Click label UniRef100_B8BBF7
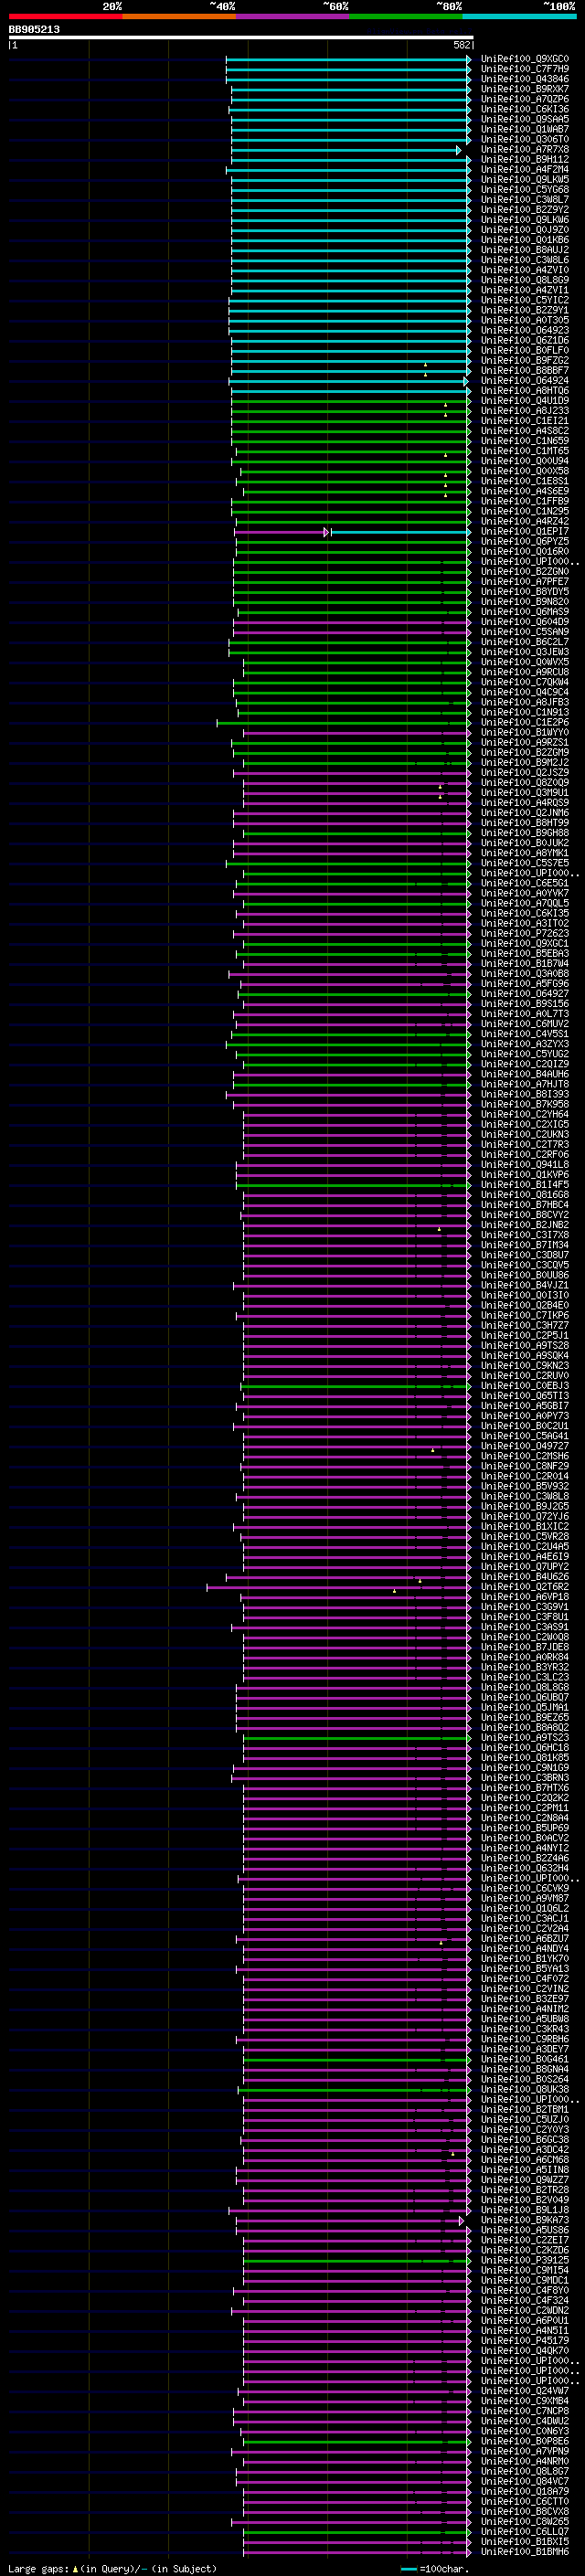 point(525,371)
